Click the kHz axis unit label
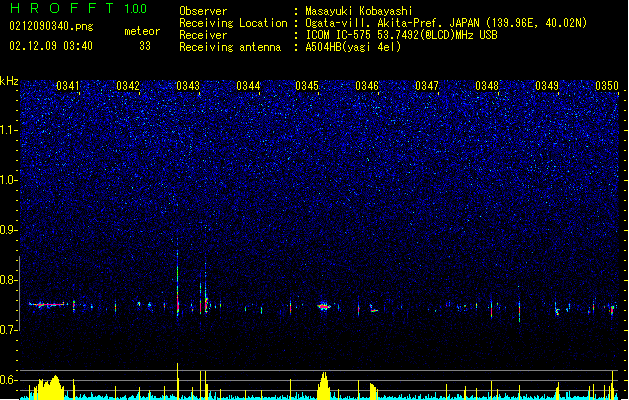 [9, 81]
